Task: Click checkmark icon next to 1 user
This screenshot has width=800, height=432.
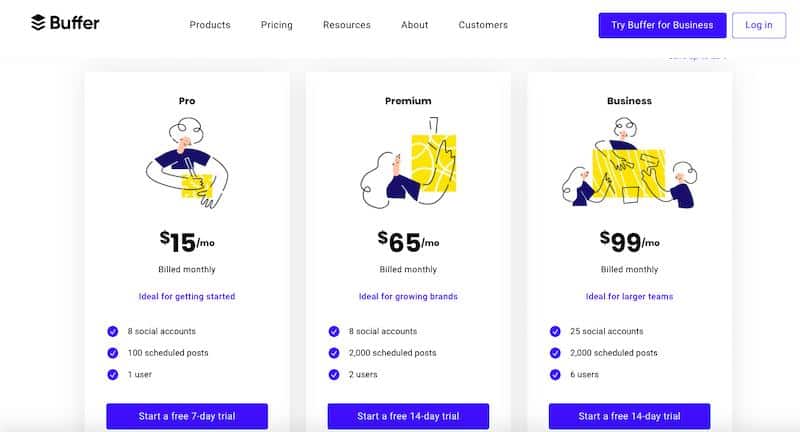Action: click(x=113, y=374)
